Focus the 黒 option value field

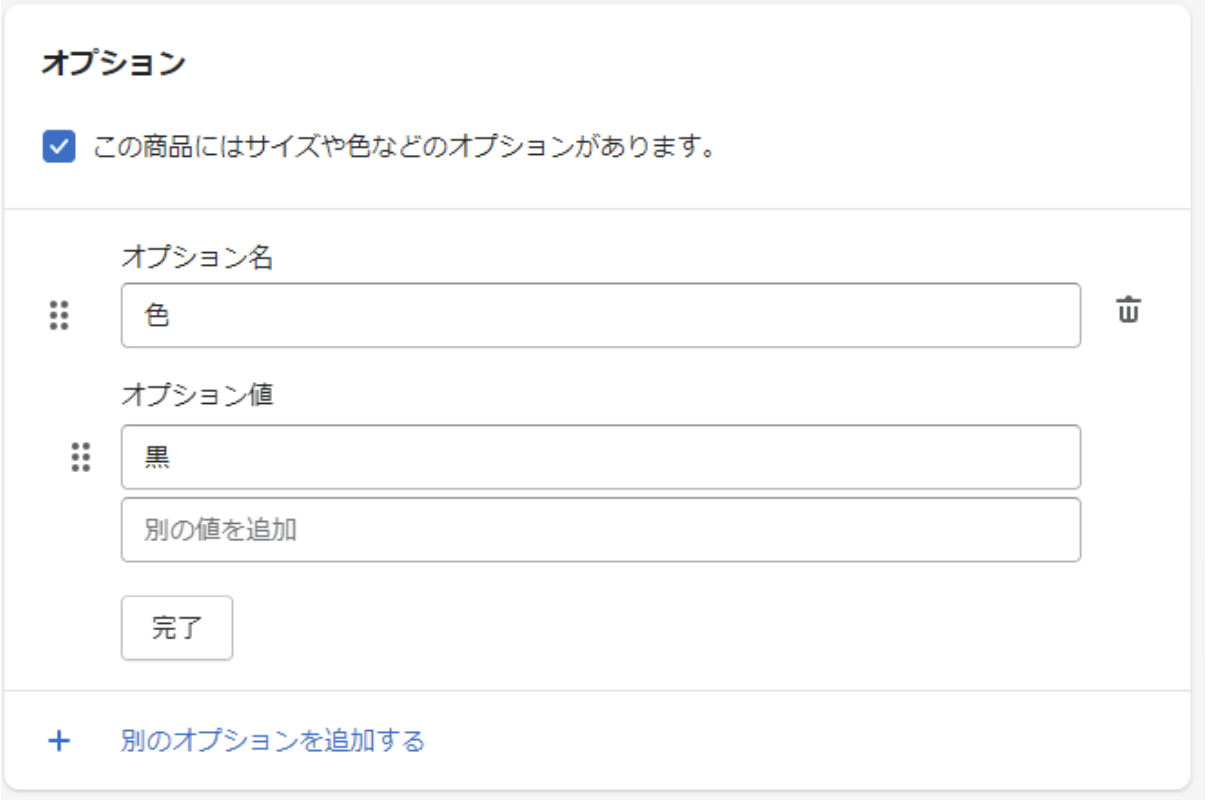[600, 457]
